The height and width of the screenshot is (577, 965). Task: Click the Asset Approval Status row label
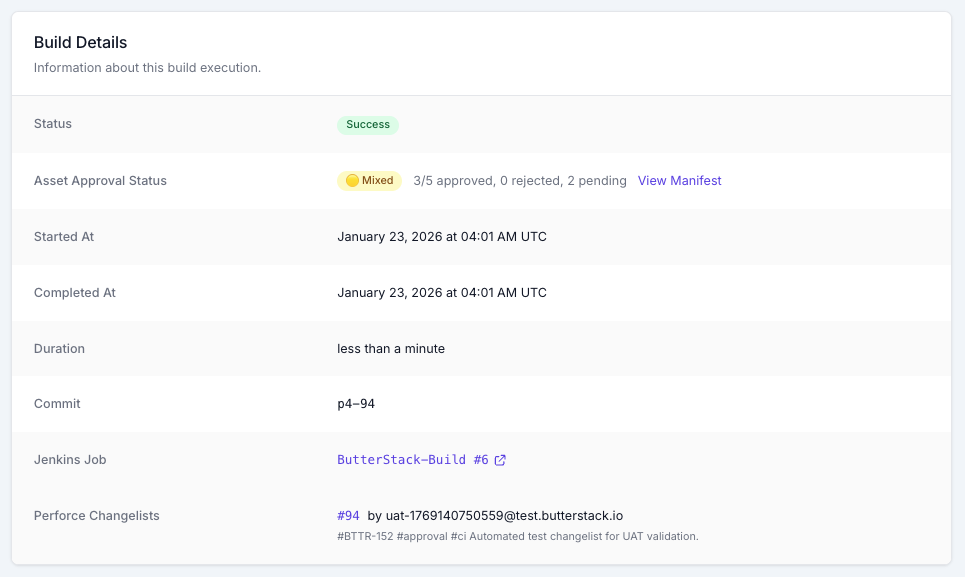click(x=101, y=180)
